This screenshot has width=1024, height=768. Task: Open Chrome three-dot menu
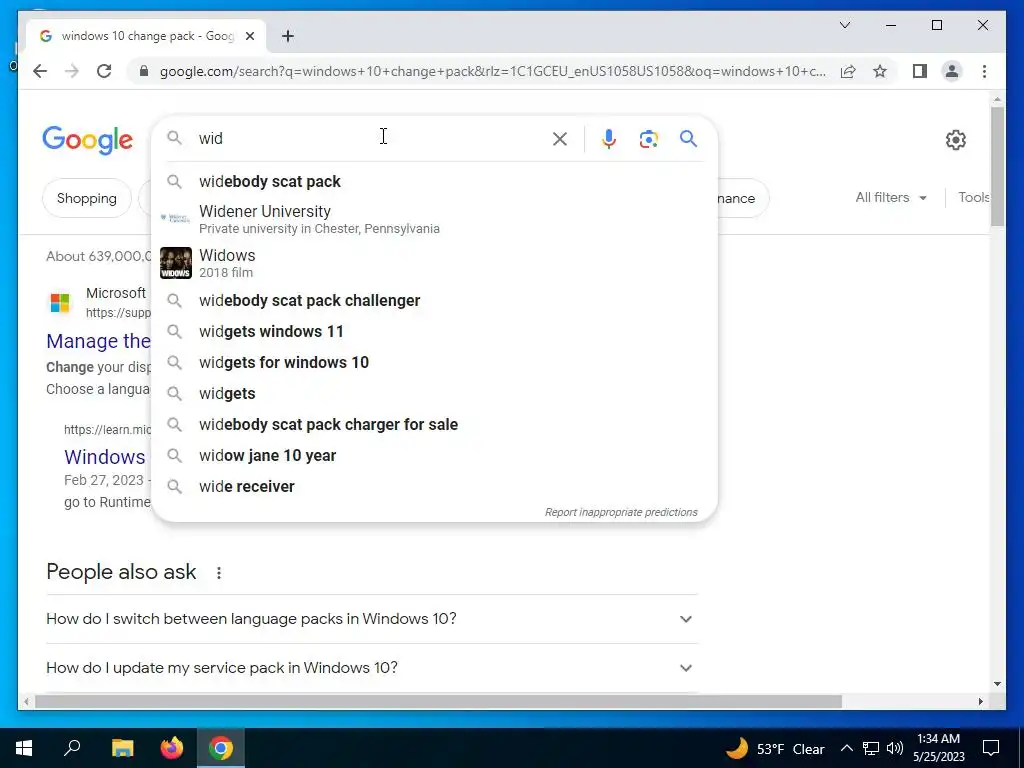[x=984, y=71]
